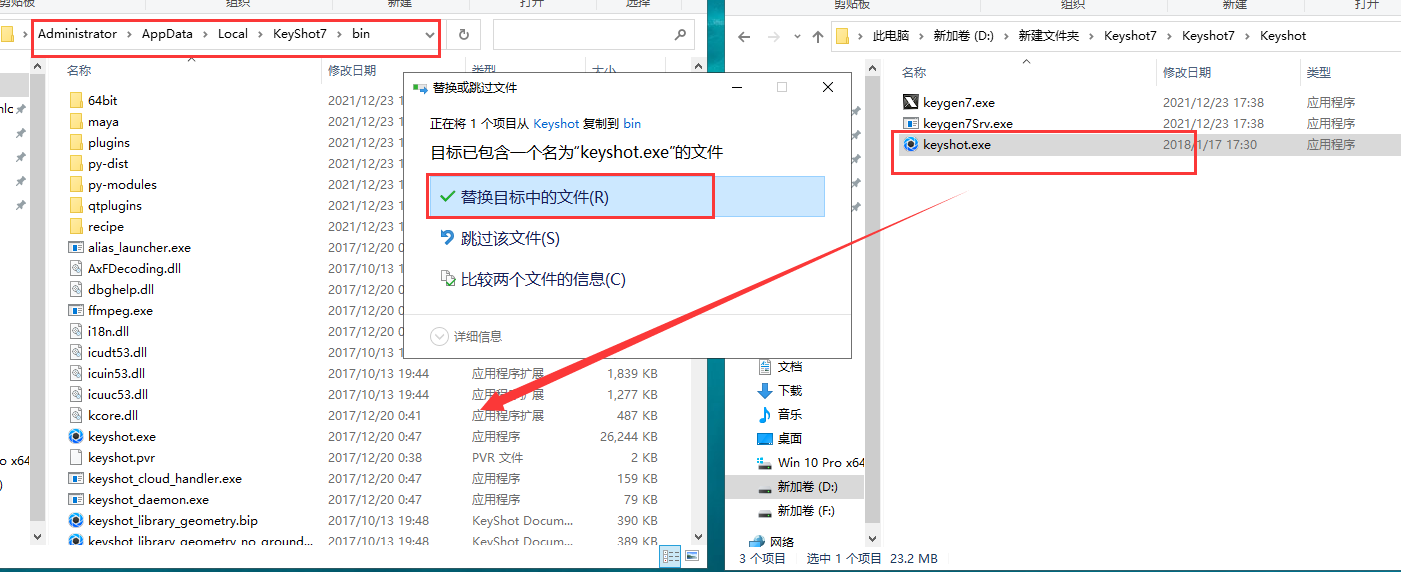Click the refresh icon in bin window
The image size is (1401, 572).
tap(463, 34)
